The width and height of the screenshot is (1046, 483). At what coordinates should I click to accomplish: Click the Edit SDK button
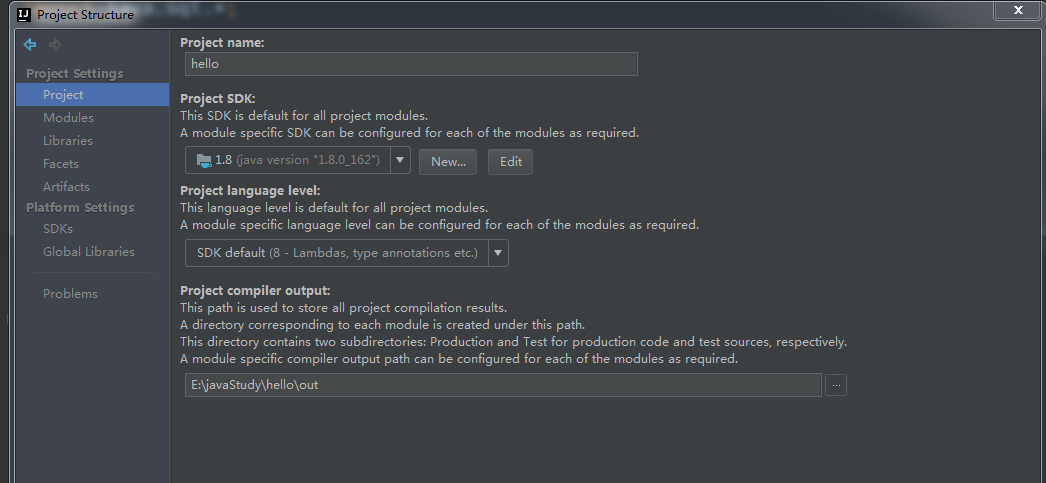tap(511, 161)
